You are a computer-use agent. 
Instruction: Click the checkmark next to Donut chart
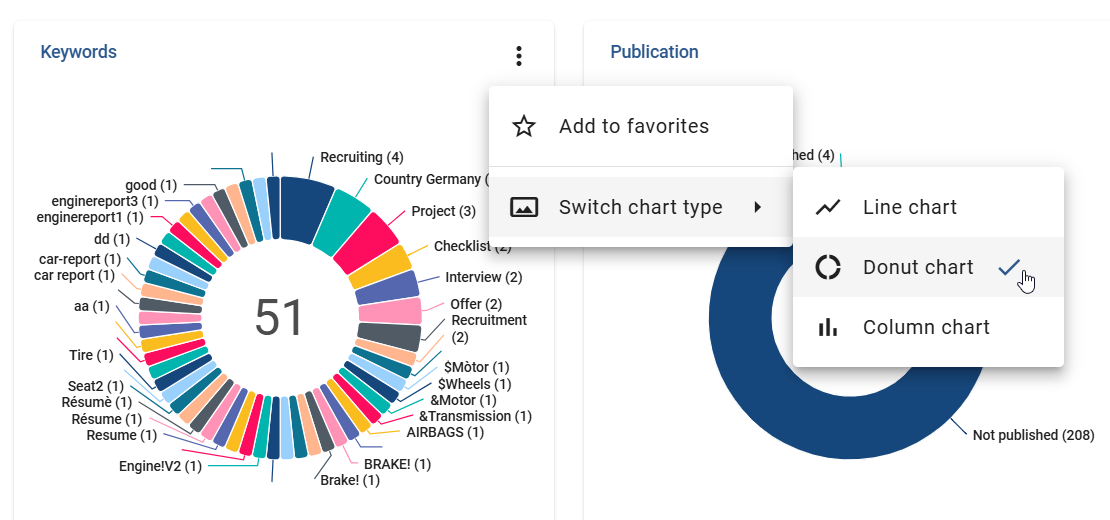click(1009, 267)
